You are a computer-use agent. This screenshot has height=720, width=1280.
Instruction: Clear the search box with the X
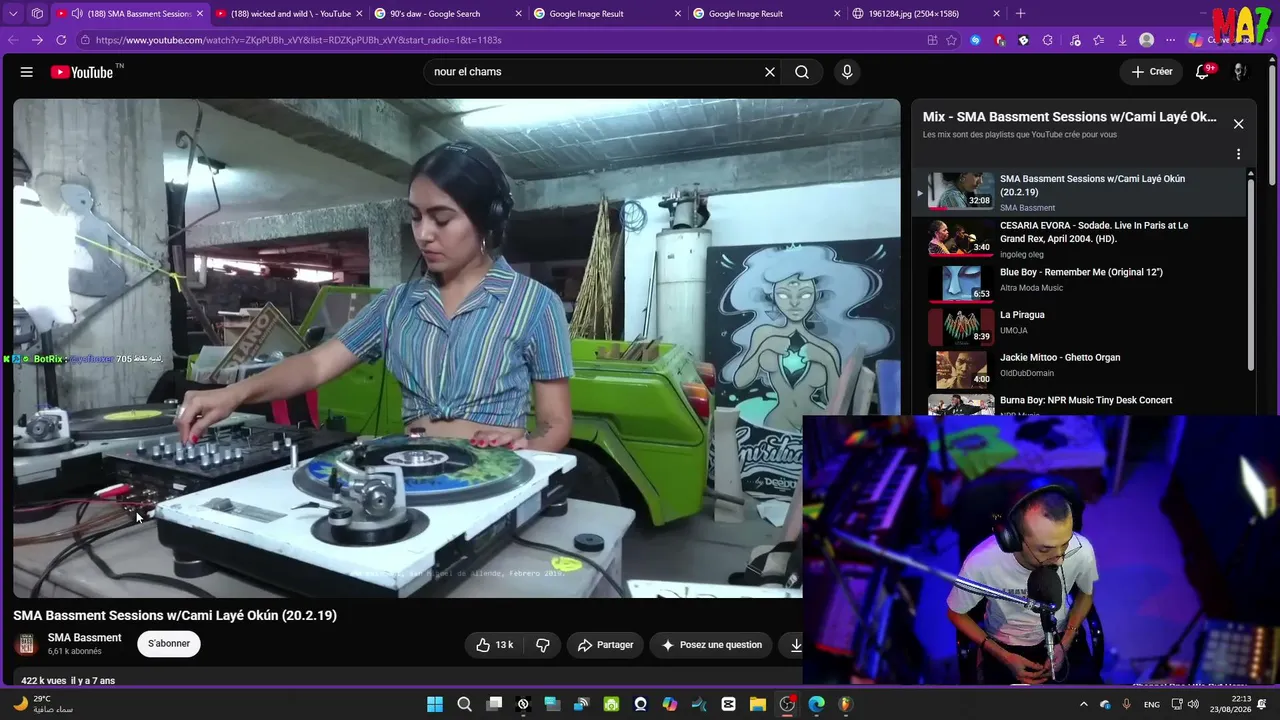point(770,72)
